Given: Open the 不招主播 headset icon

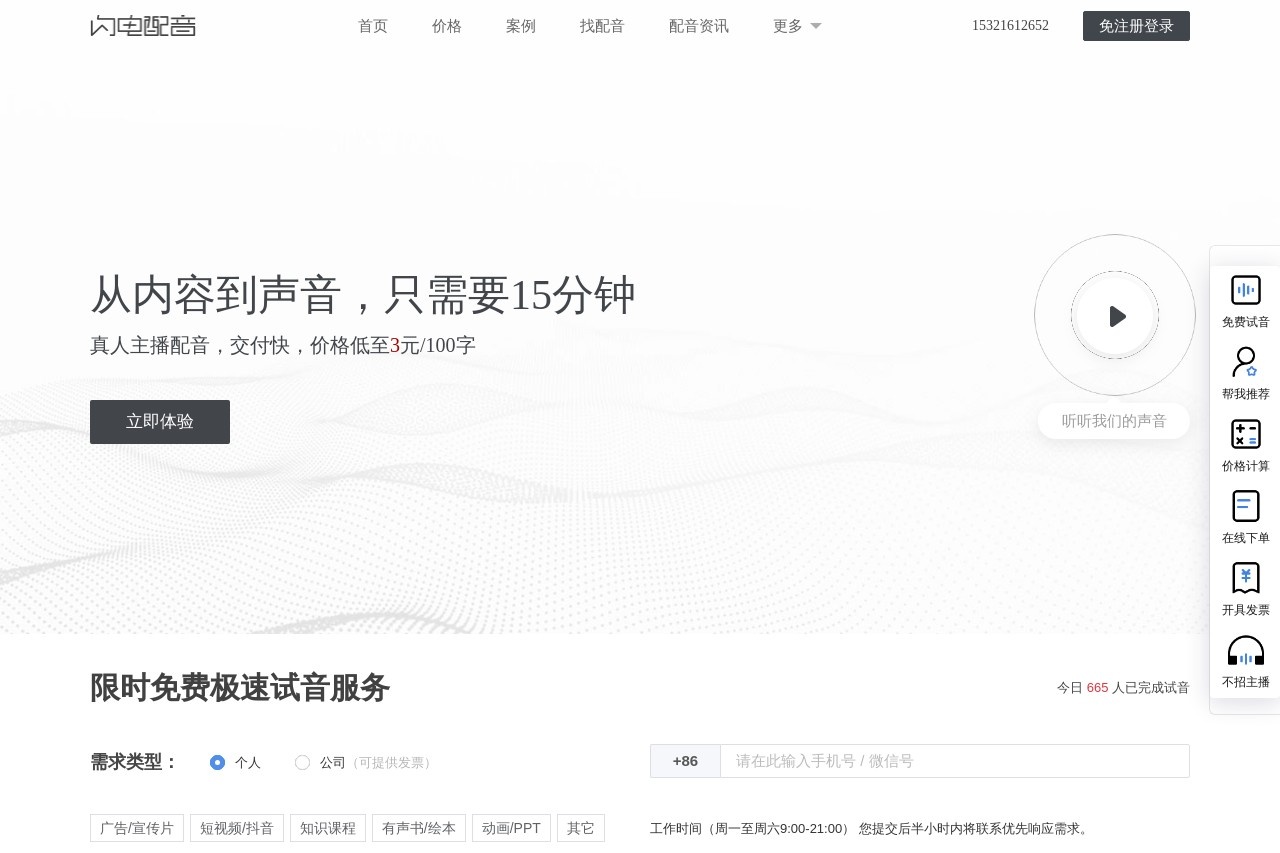Looking at the screenshot, I should [x=1246, y=657].
